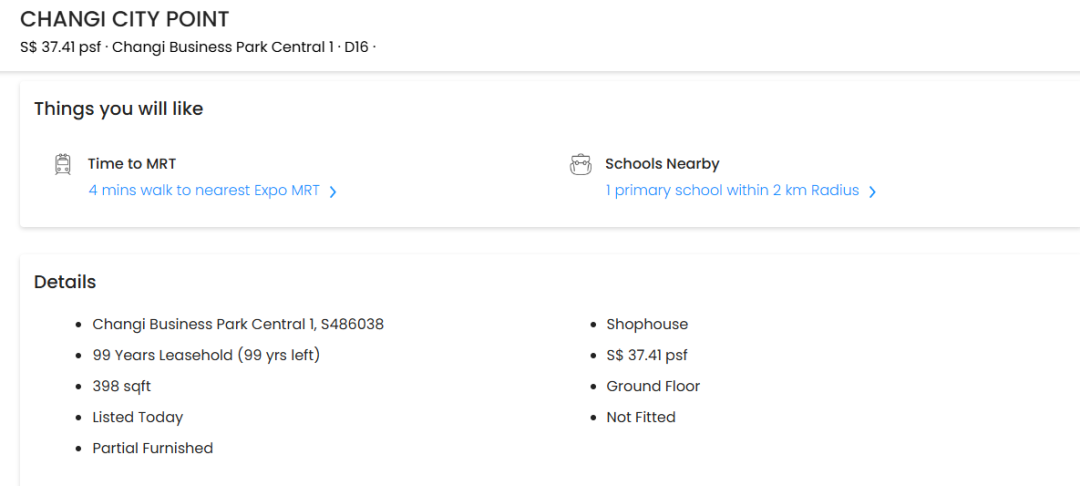Expand chevron next to Expo MRT link
This screenshot has width=1080, height=486.
click(x=333, y=192)
